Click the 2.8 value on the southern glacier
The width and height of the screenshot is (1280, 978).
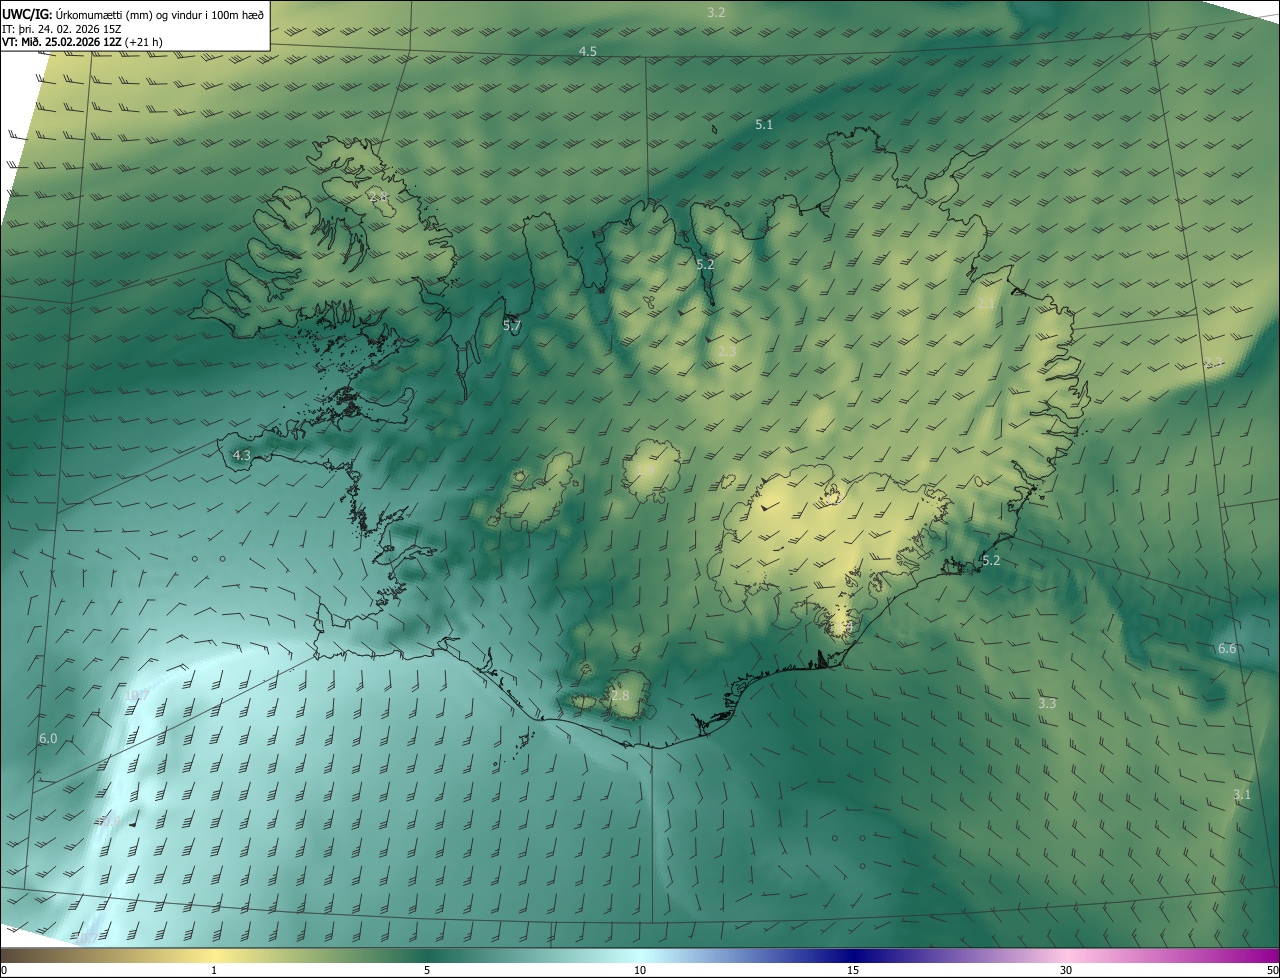[x=620, y=695]
